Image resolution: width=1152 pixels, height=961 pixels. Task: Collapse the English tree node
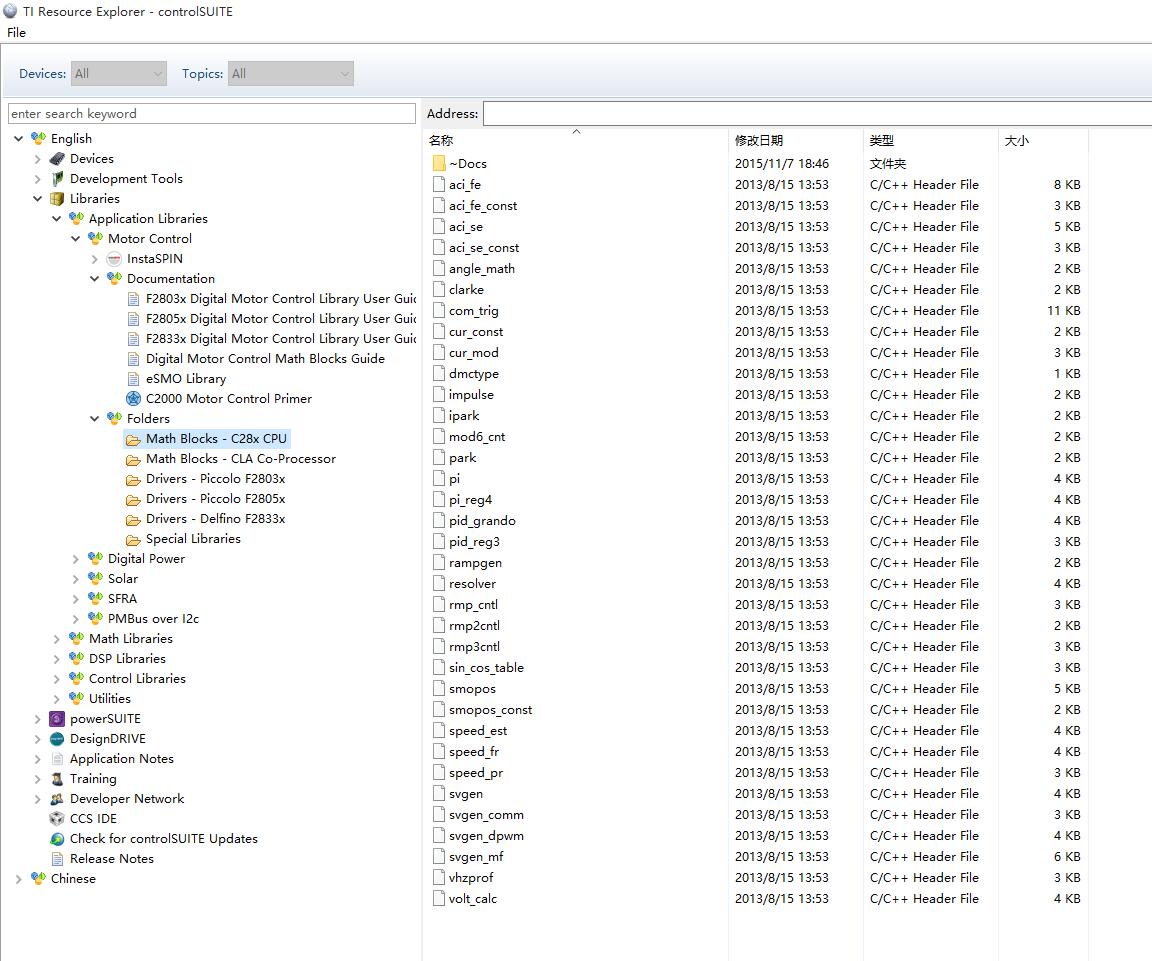(x=18, y=138)
